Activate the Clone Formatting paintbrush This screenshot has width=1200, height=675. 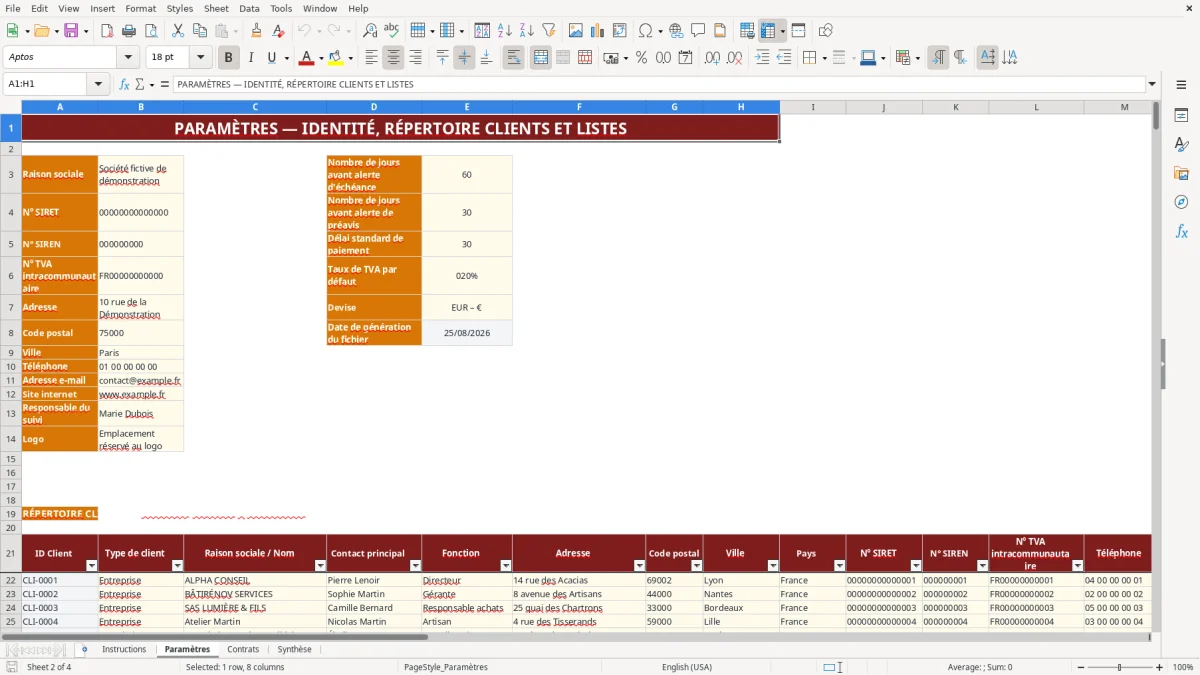click(256, 31)
